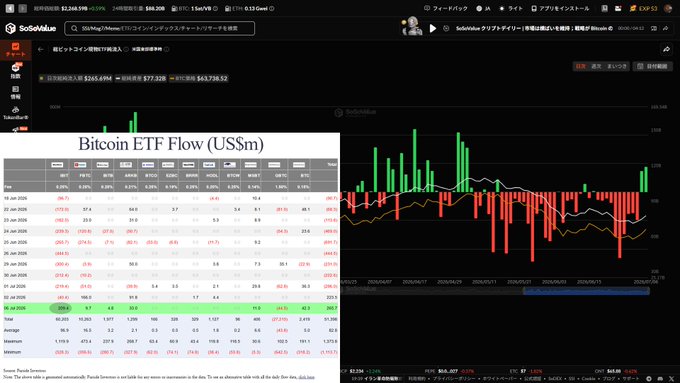Toggle 日次総純流入額 $265.69M legend series
The width and height of the screenshot is (680, 383).
(75, 79)
